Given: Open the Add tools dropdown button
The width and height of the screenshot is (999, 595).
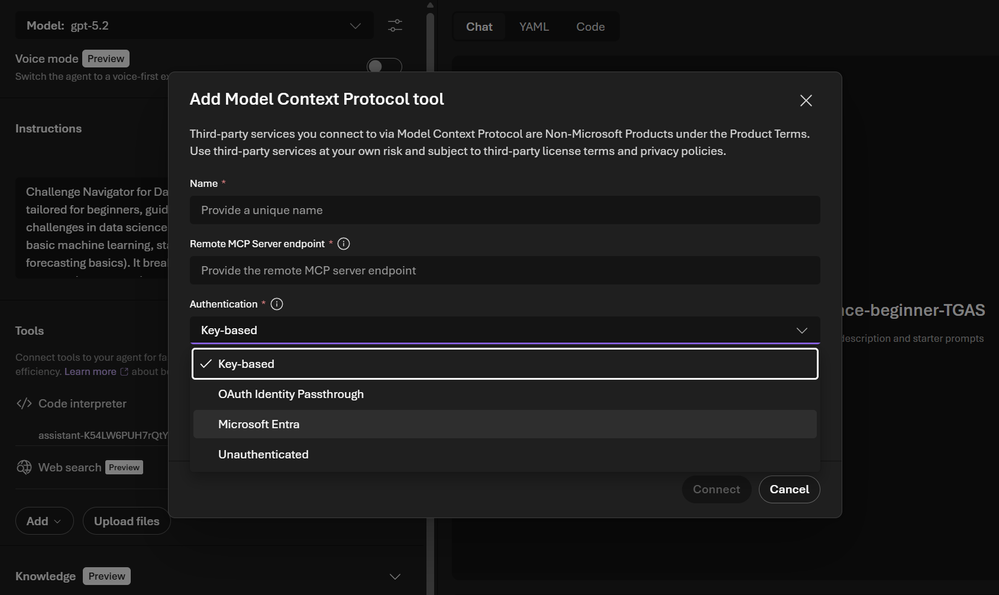Looking at the screenshot, I should [x=44, y=521].
